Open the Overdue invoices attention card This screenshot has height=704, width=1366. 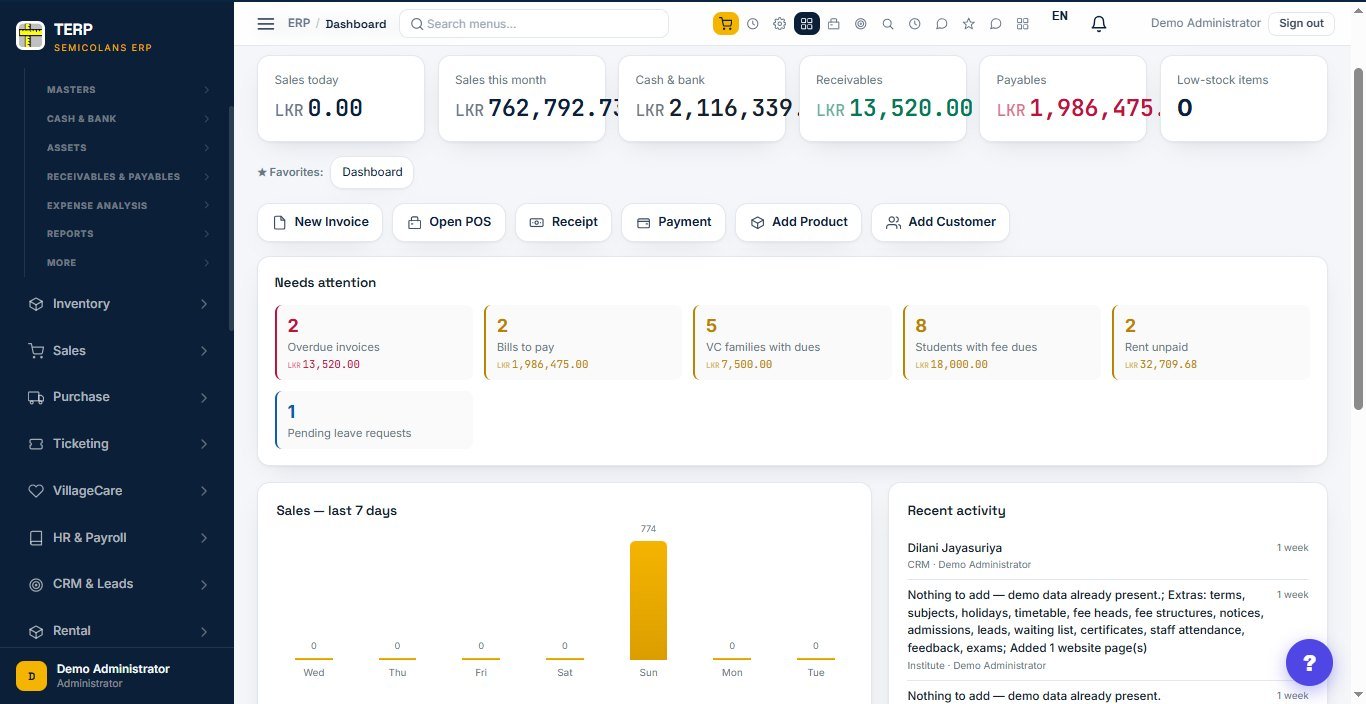(x=373, y=342)
